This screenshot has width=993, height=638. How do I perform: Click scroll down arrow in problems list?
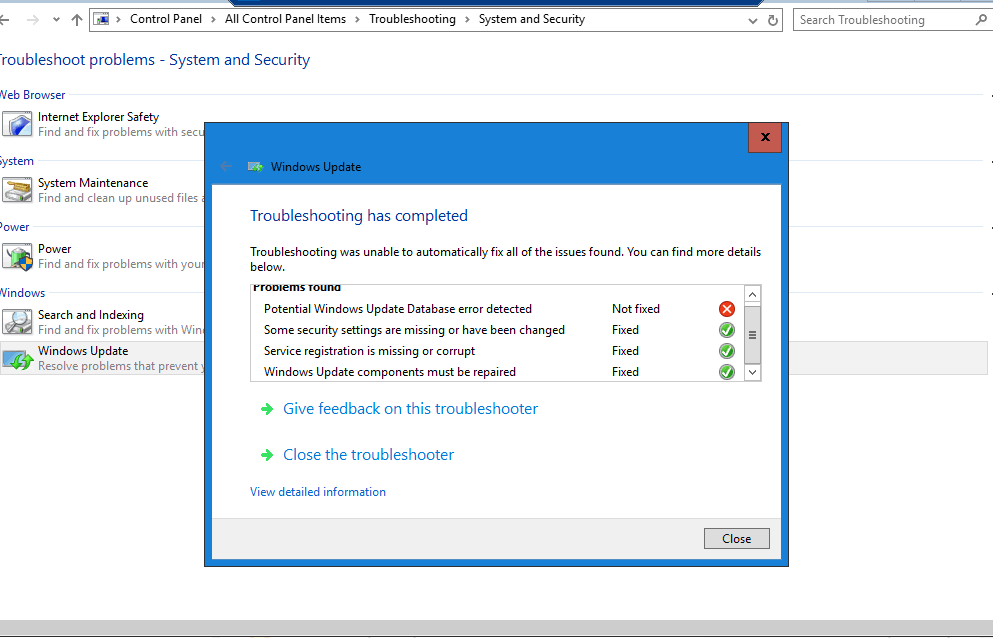tap(752, 373)
